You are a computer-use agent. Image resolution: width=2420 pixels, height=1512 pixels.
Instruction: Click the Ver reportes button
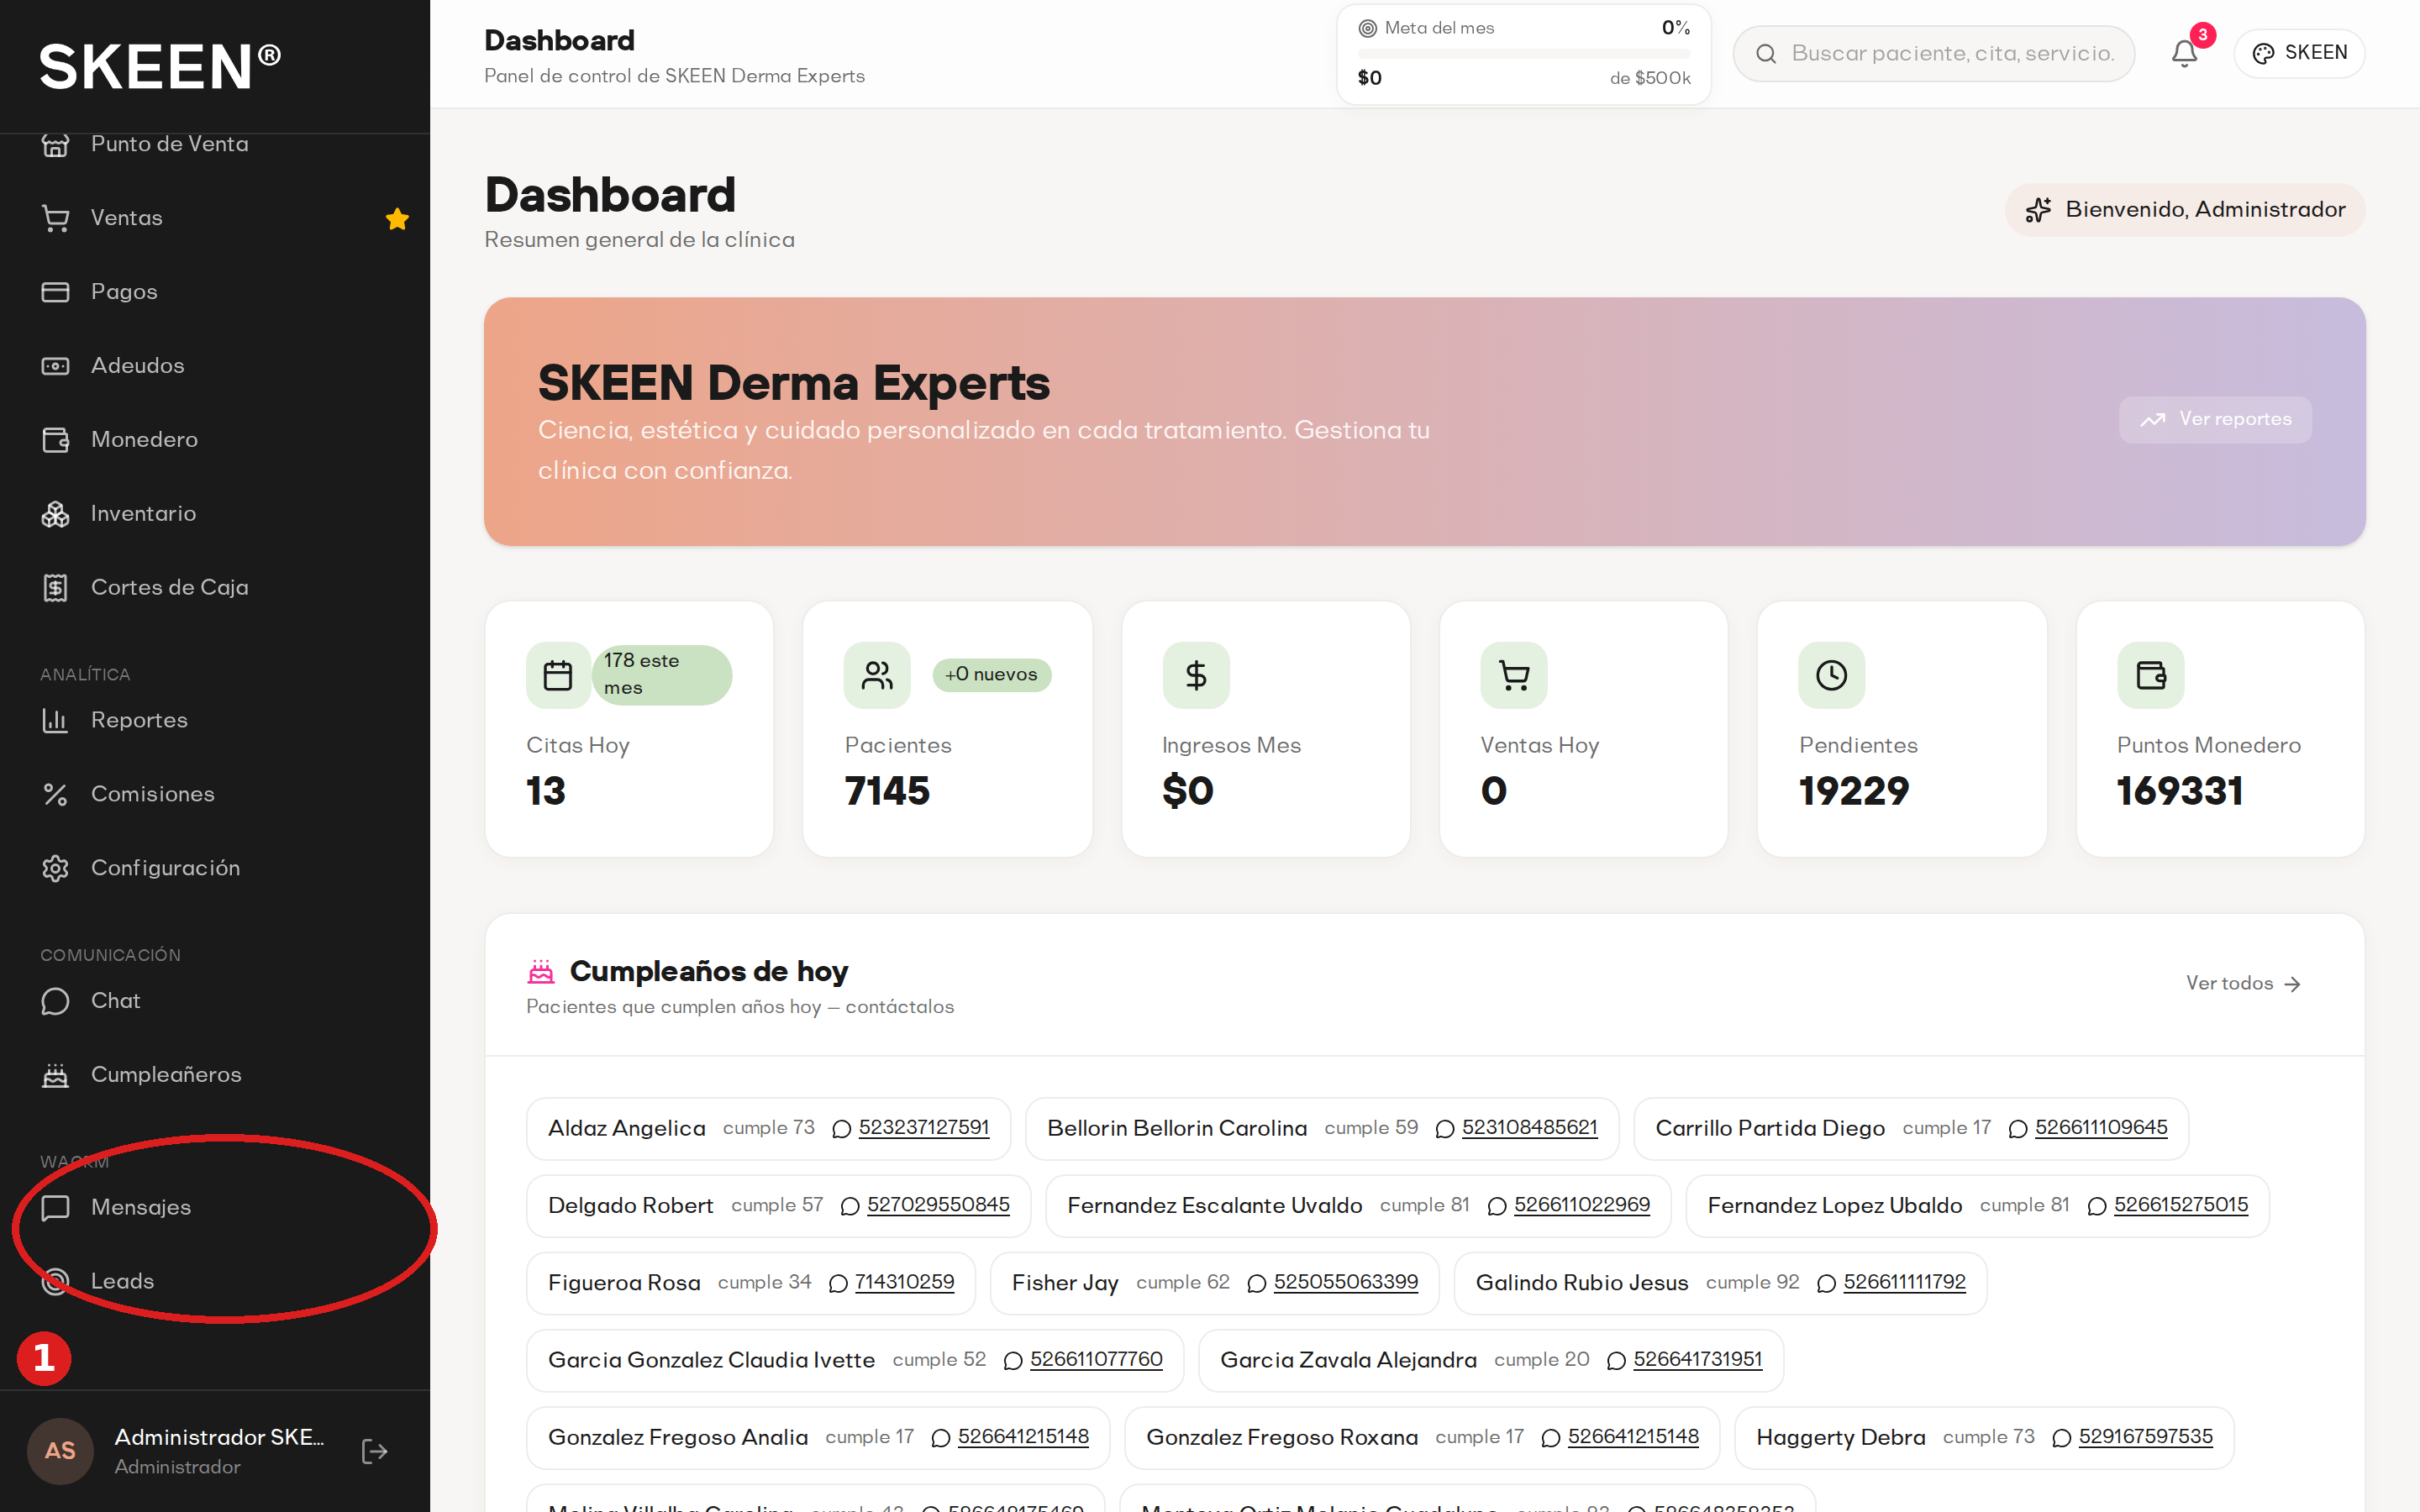click(x=2215, y=419)
